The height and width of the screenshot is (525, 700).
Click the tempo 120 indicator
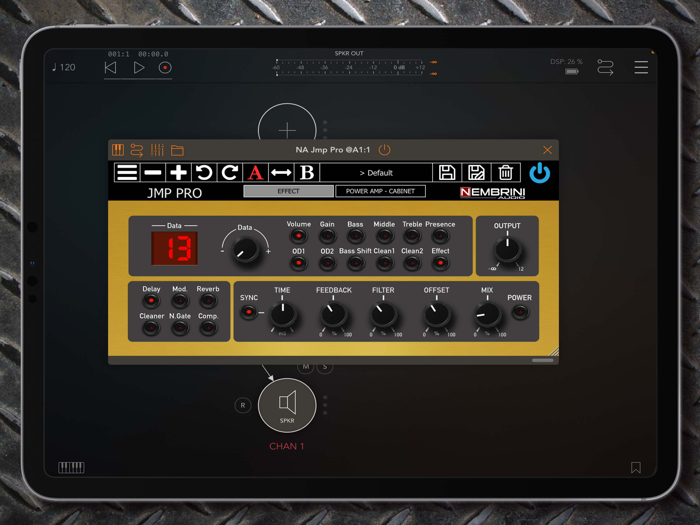click(64, 67)
